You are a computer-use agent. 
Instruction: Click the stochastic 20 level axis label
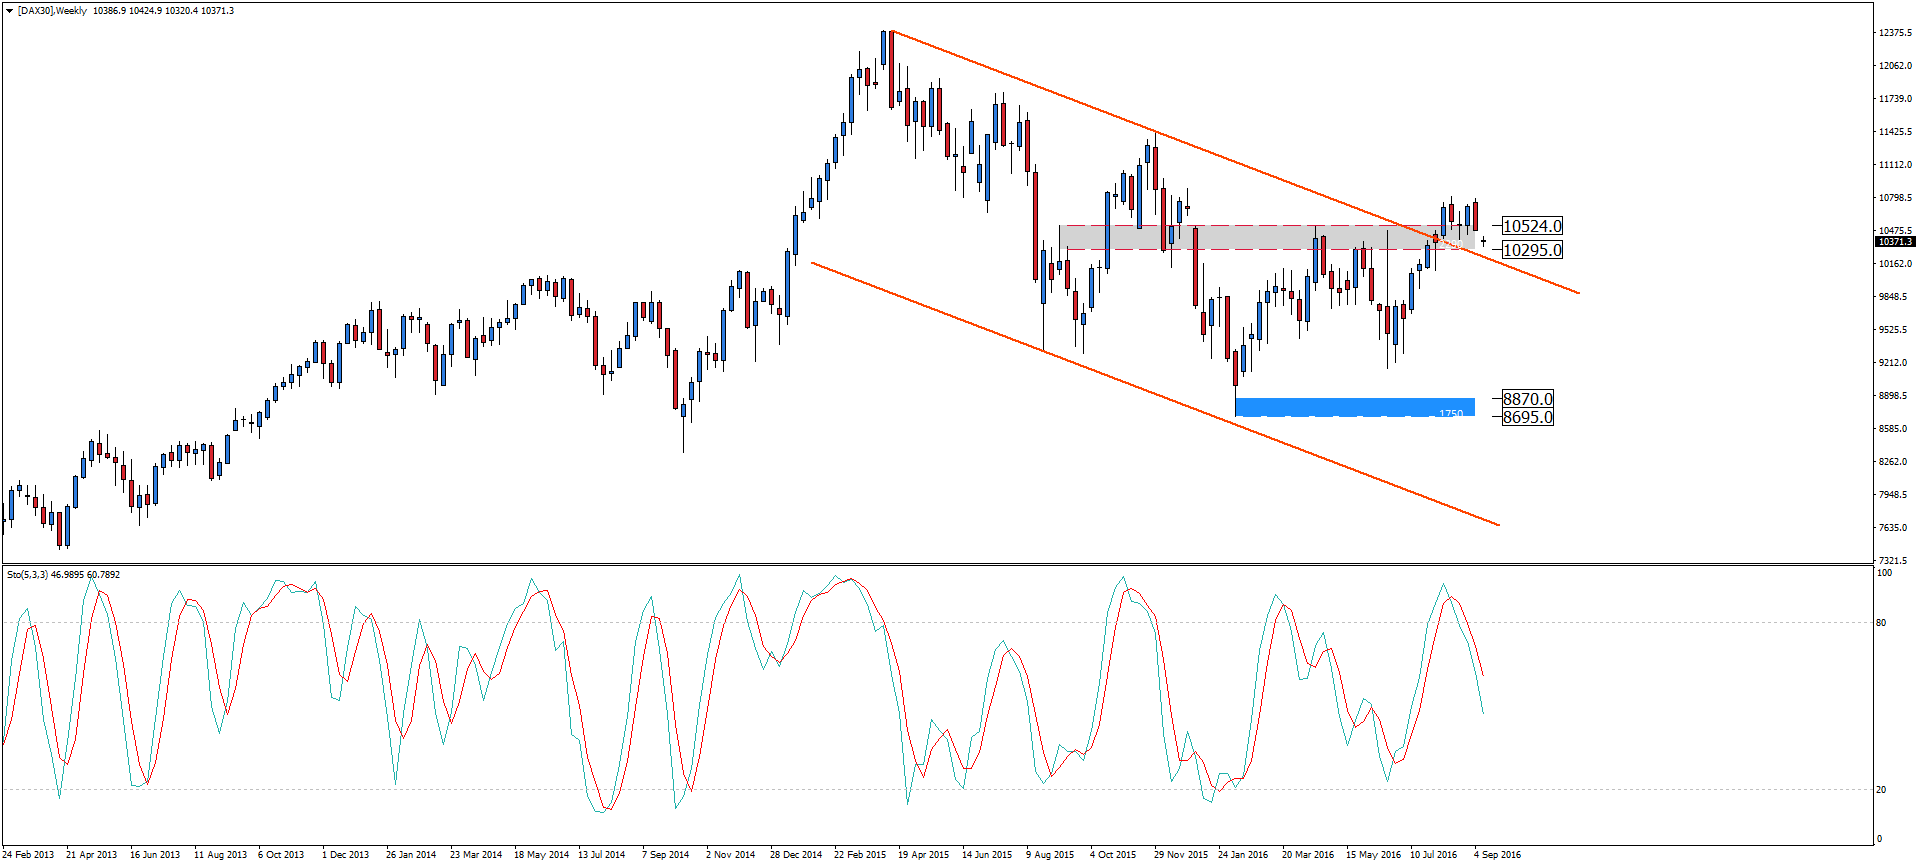1881,790
